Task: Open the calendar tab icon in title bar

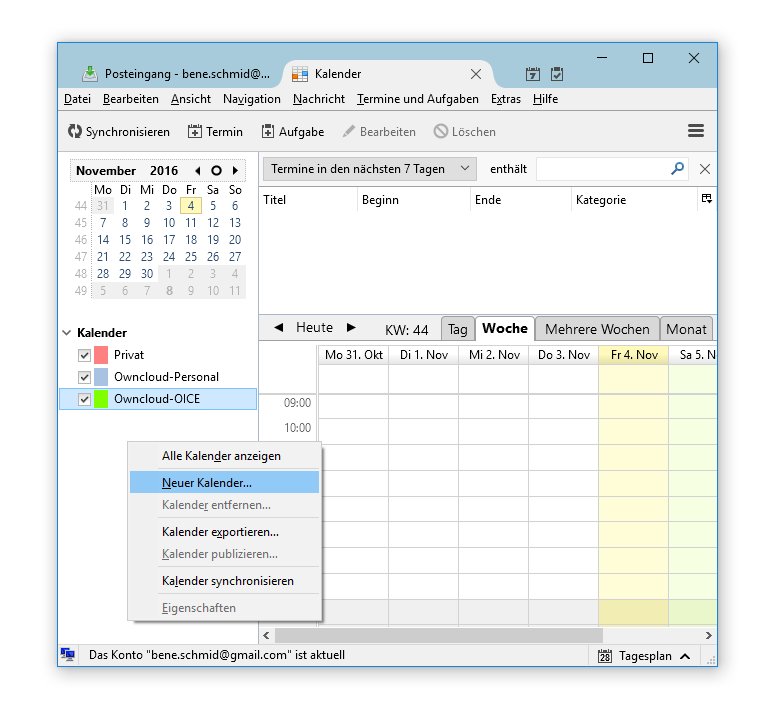Action: click(x=533, y=74)
